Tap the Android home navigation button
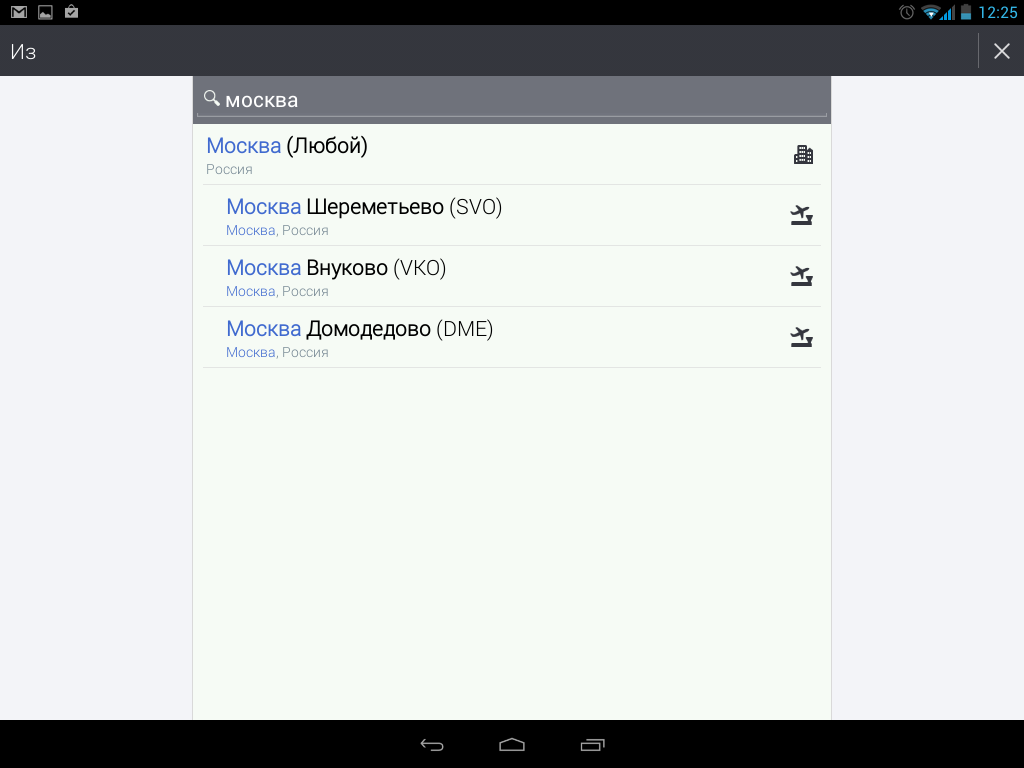 coord(512,744)
